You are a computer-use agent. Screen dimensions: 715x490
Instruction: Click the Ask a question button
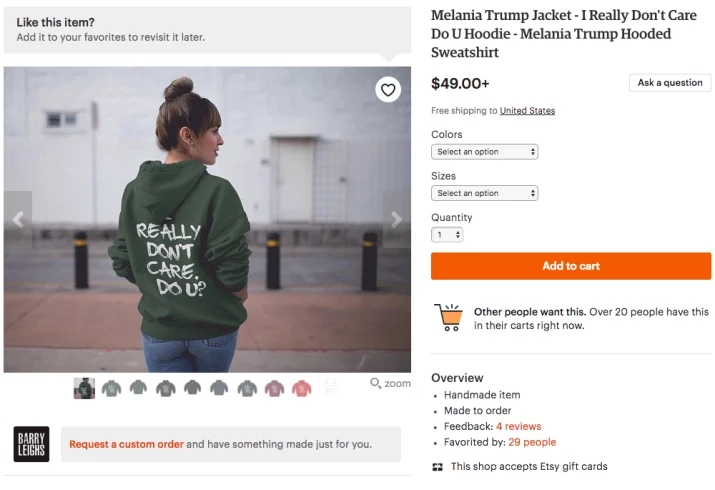pos(670,83)
